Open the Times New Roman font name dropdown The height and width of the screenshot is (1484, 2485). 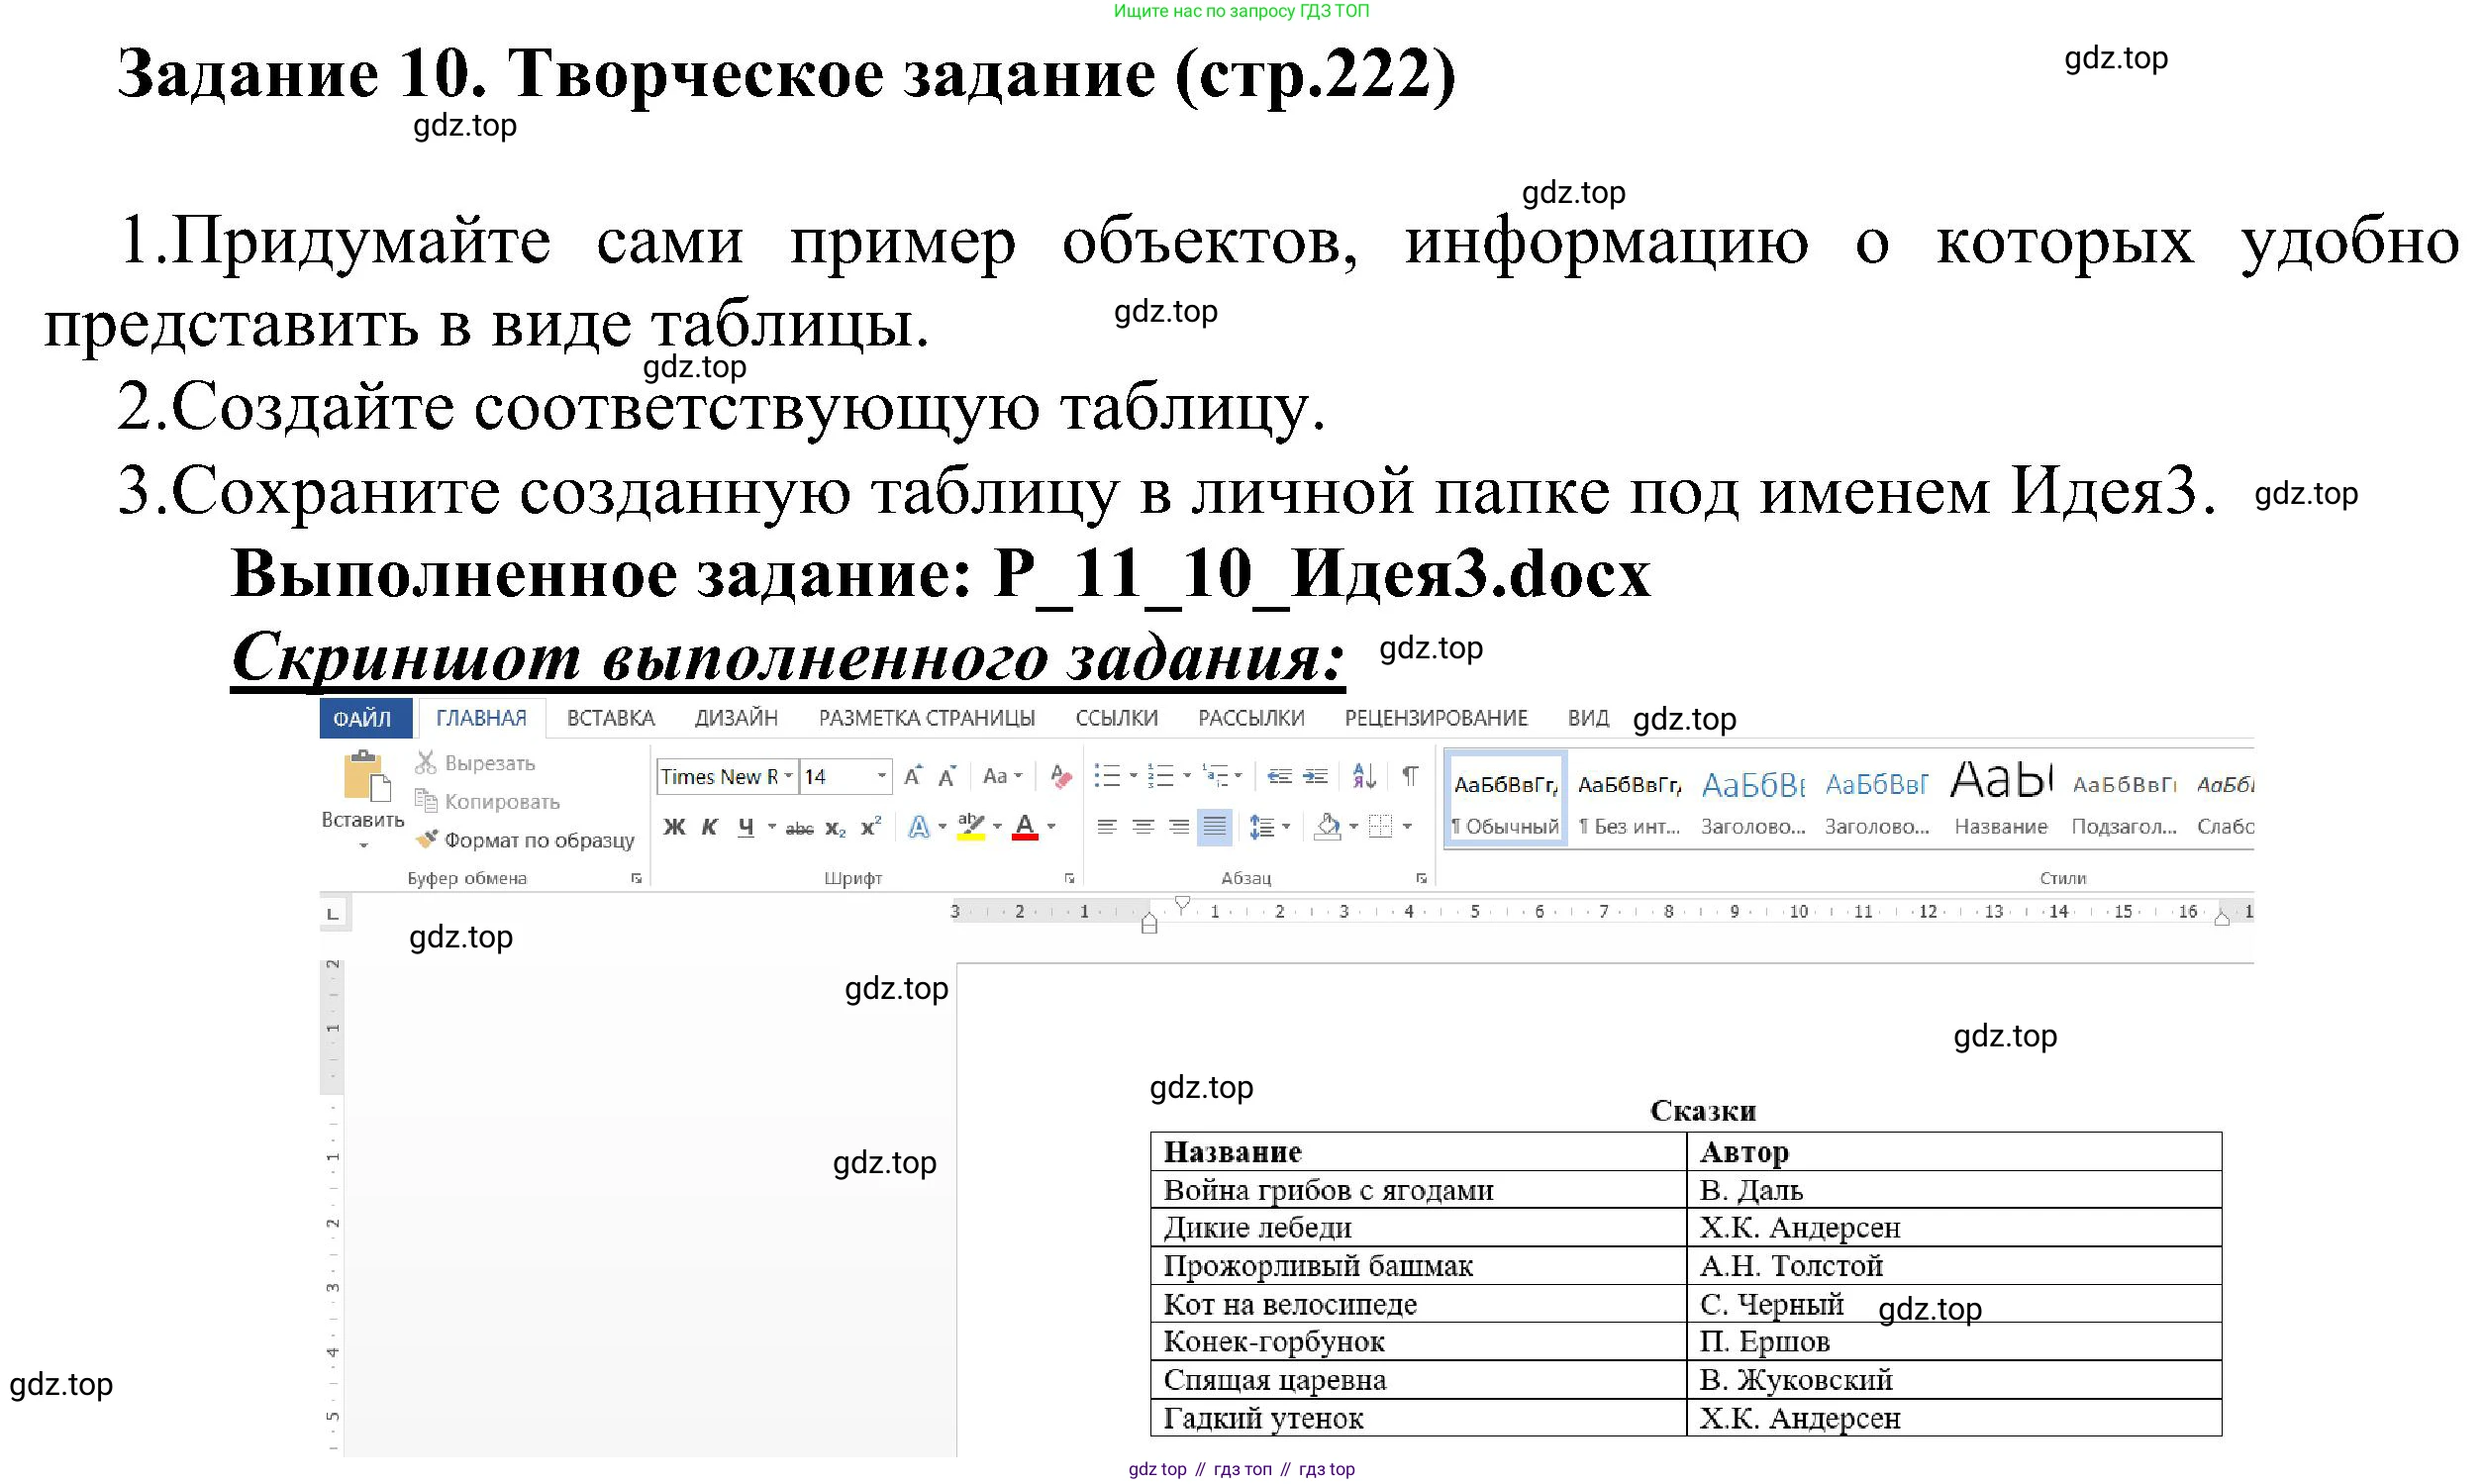[789, 776]
